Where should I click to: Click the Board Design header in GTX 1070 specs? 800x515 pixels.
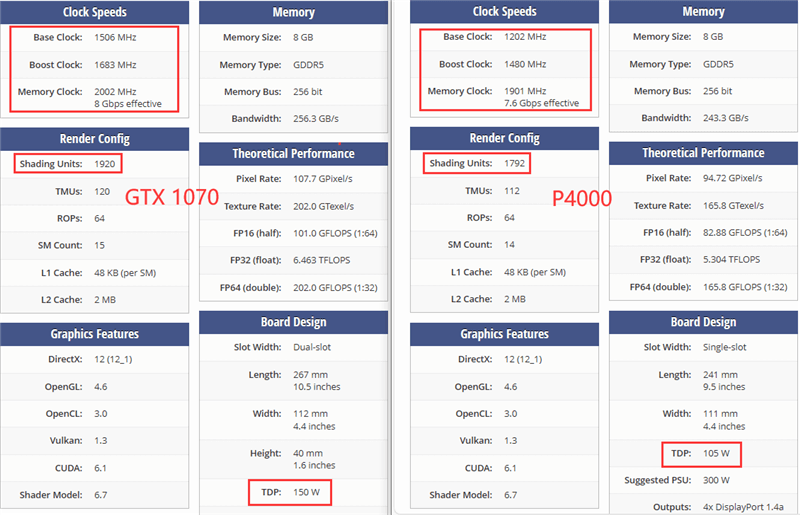293,322
